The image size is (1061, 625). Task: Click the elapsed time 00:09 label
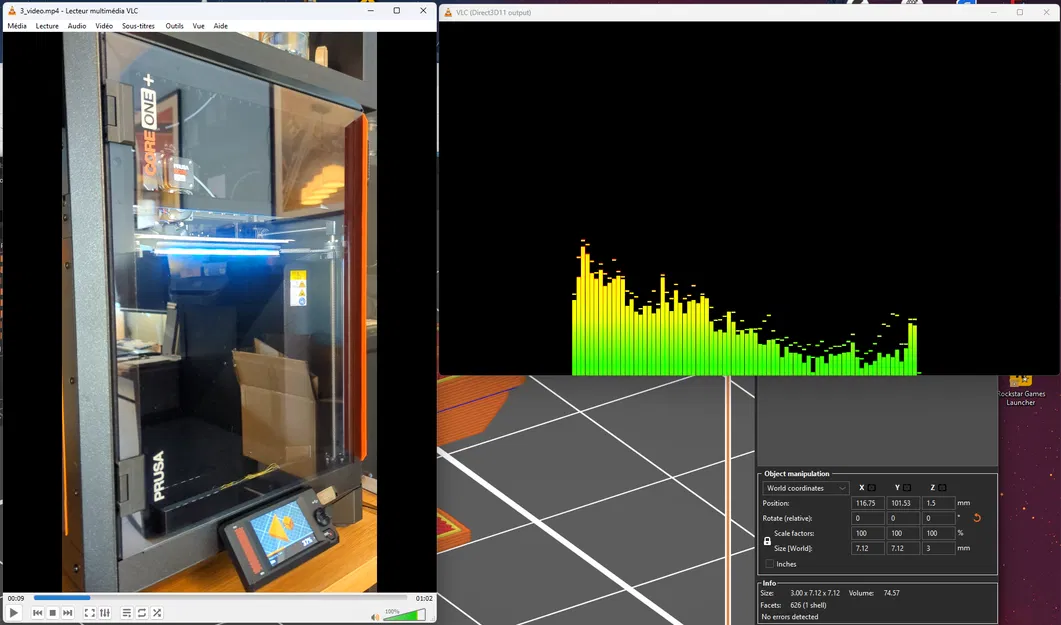(16, 598)
